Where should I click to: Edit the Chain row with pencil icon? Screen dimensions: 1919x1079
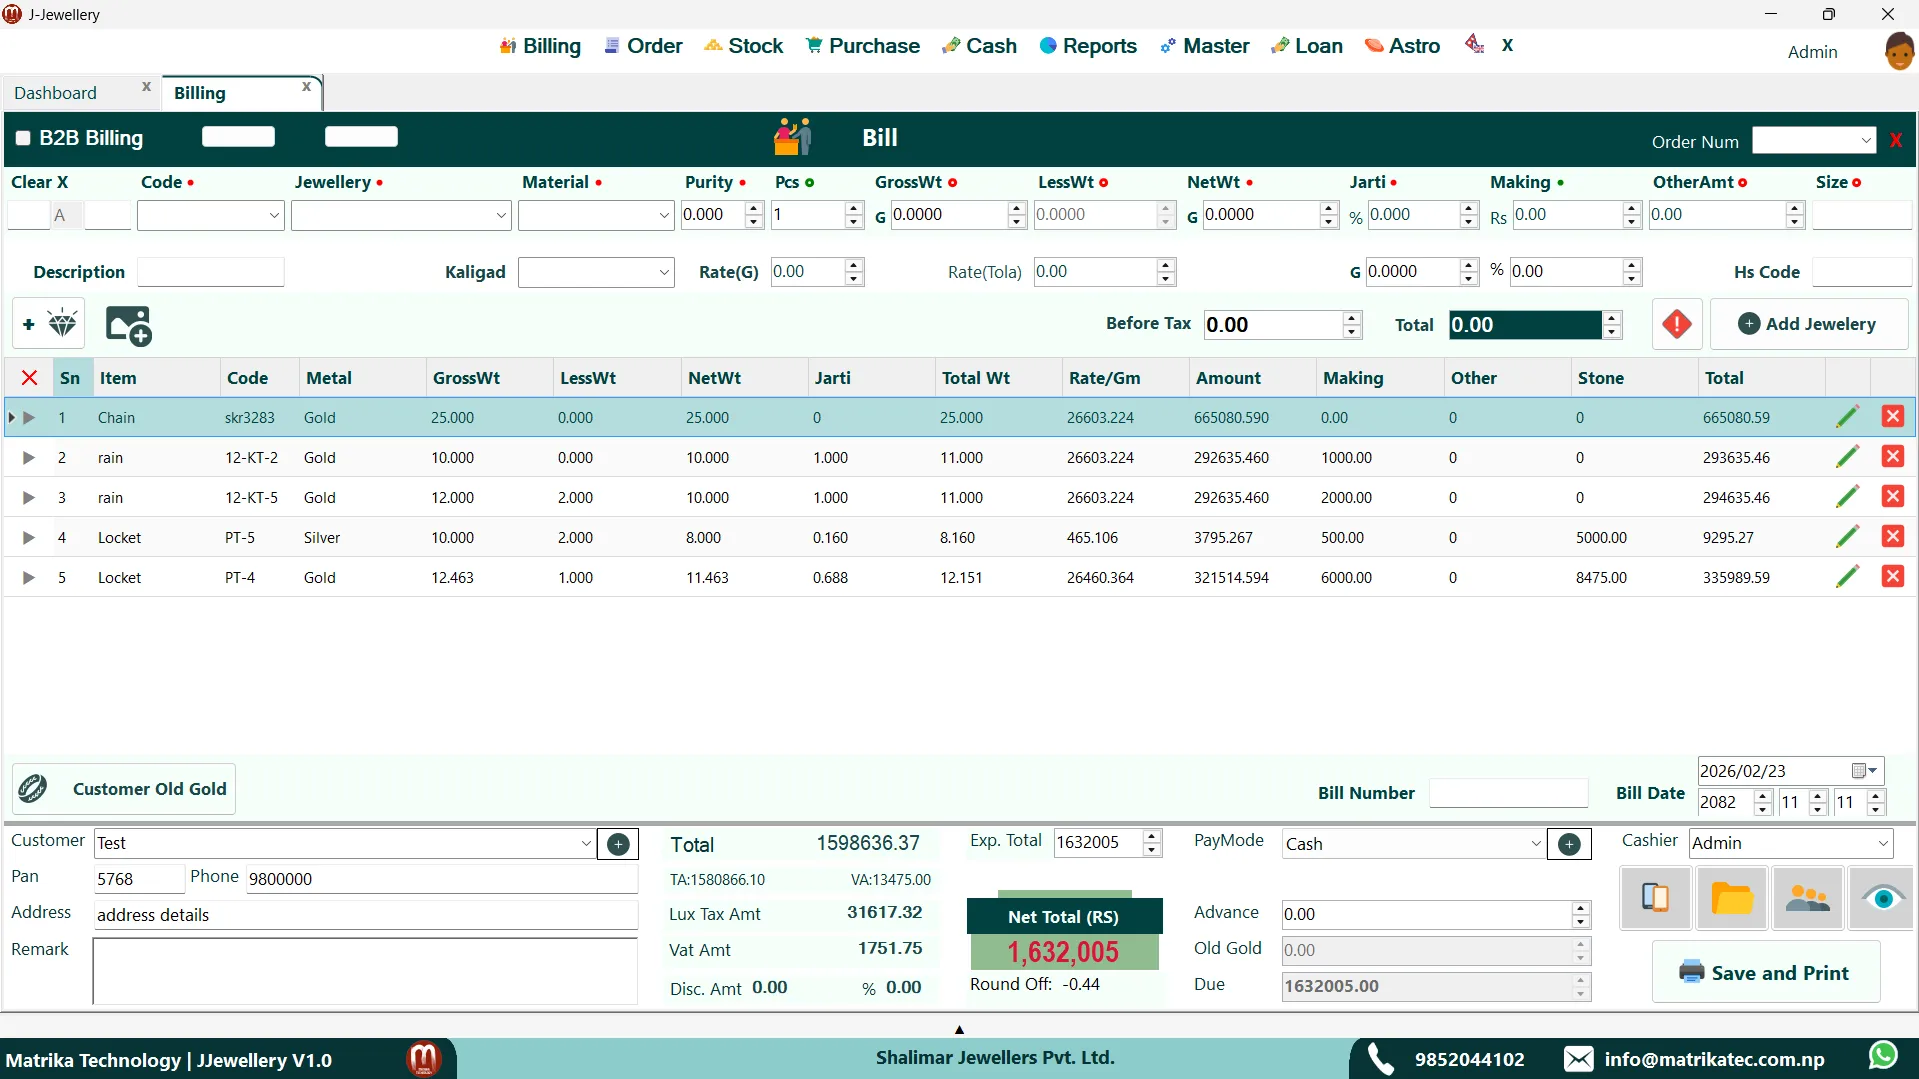(1847, 417)
